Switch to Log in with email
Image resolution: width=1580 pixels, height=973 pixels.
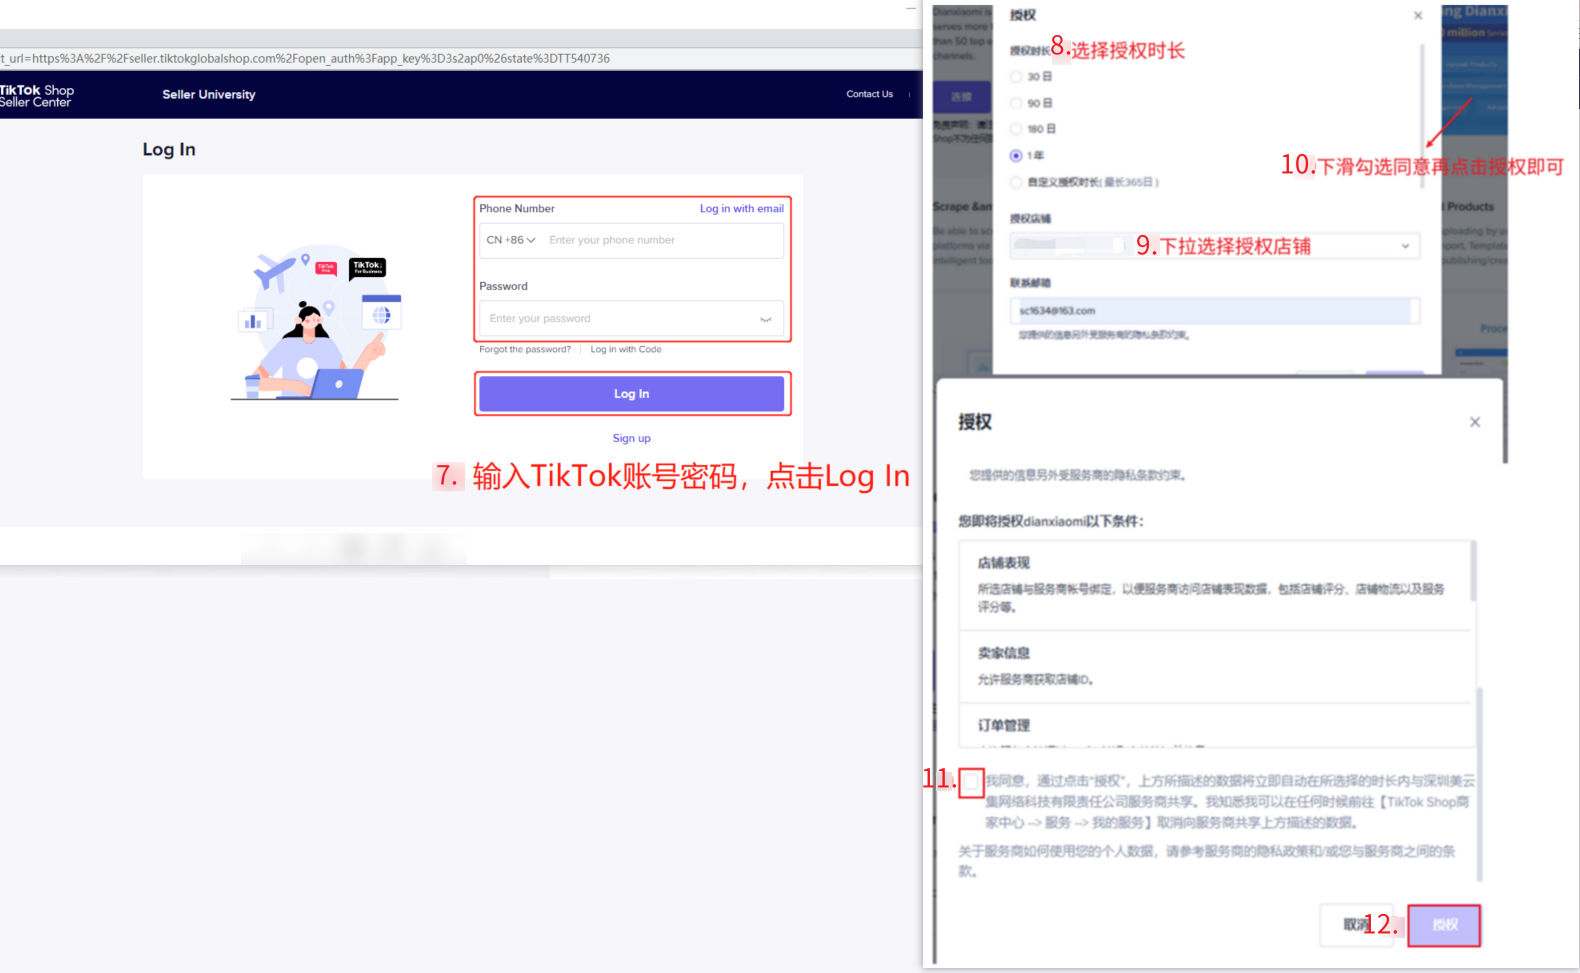[x=742, y=209]
